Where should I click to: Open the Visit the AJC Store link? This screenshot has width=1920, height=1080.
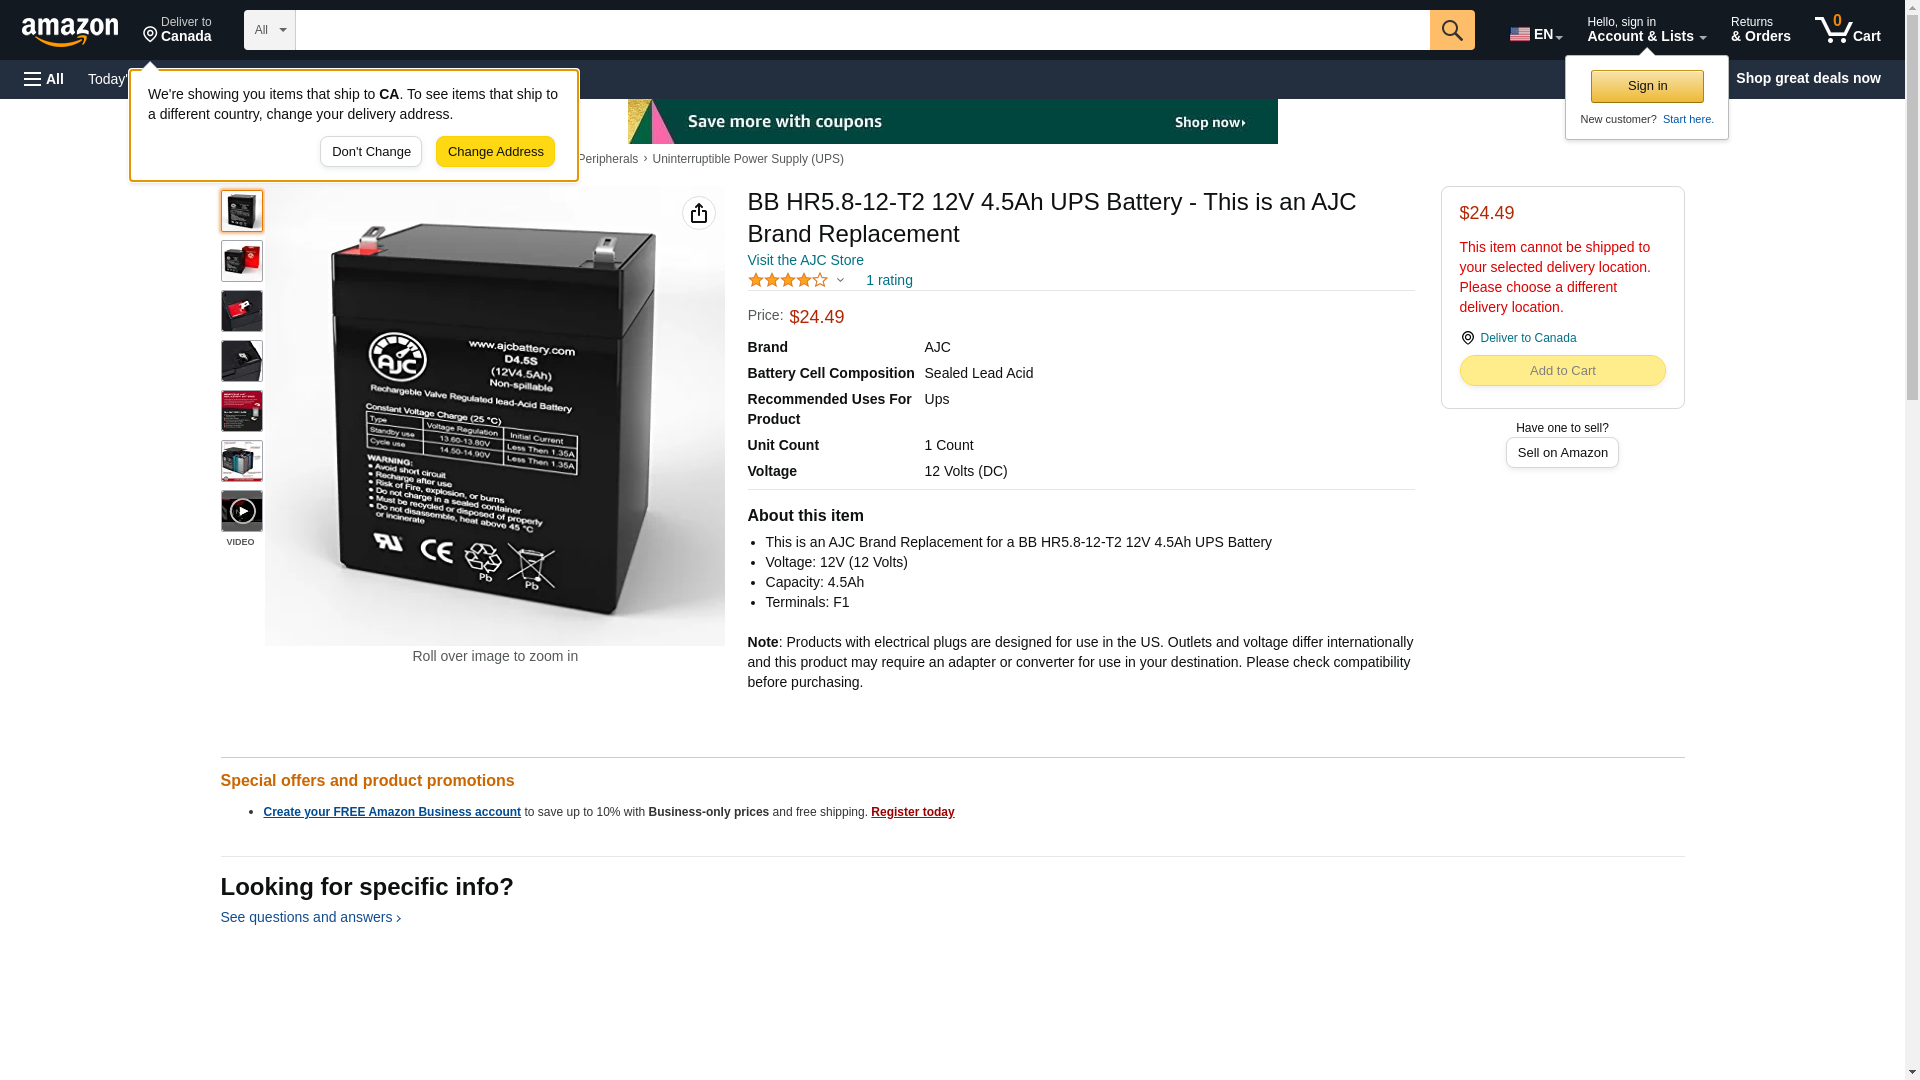click(806, 260)
